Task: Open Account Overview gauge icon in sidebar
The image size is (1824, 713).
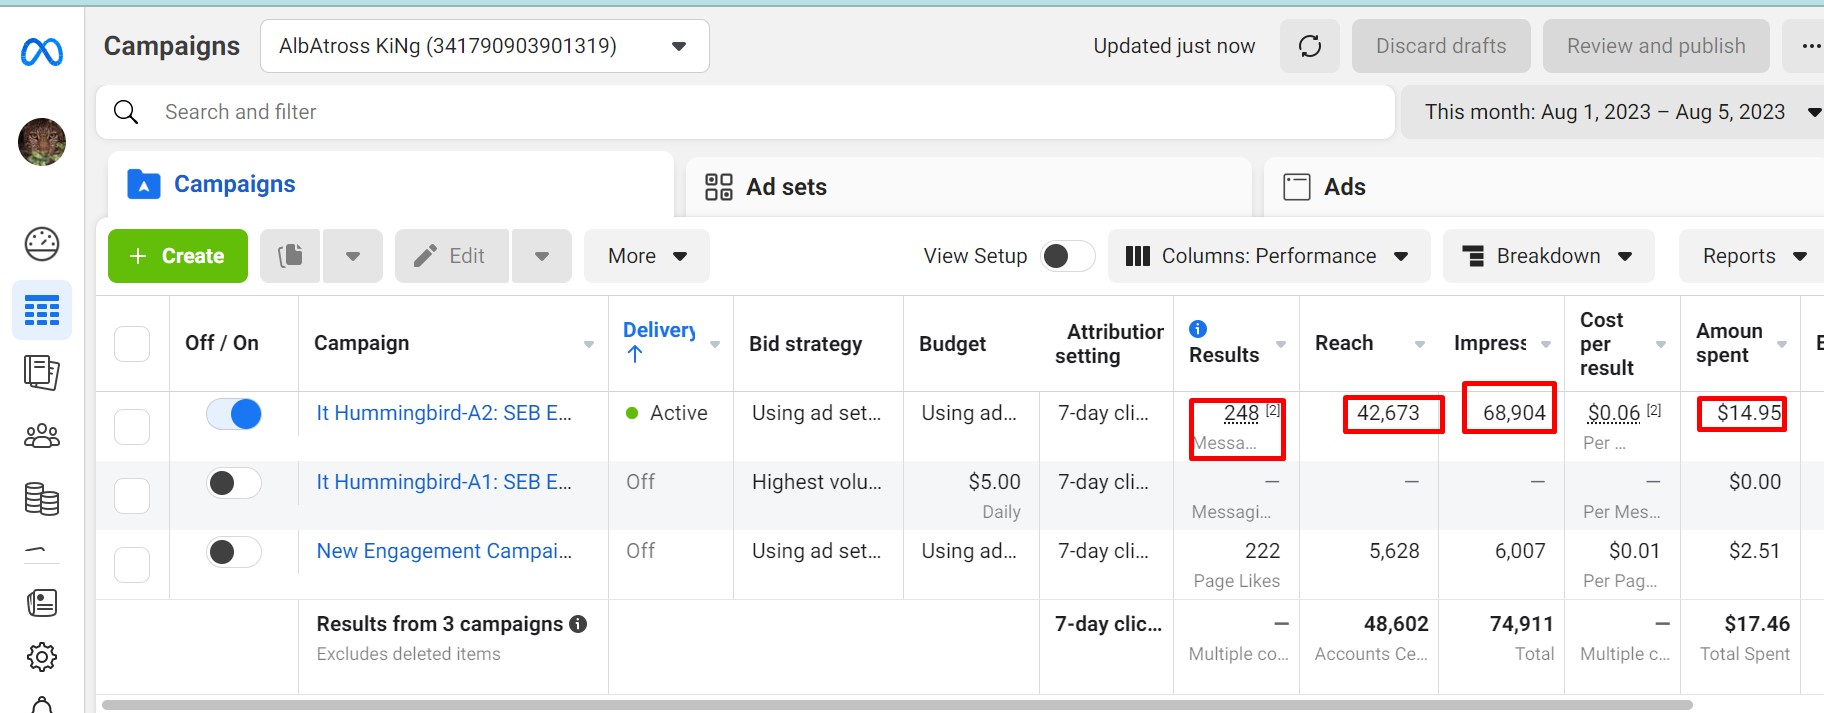Action: click(42, 244)
